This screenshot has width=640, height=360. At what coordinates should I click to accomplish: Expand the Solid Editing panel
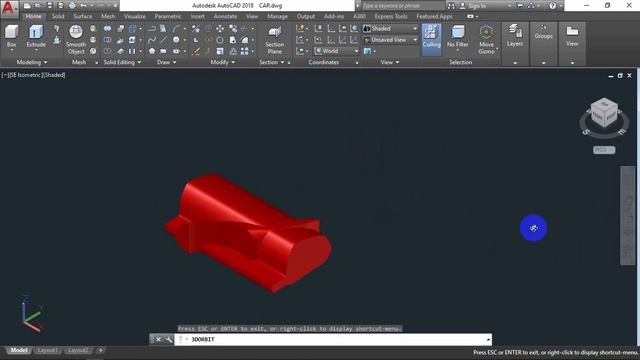122,62
